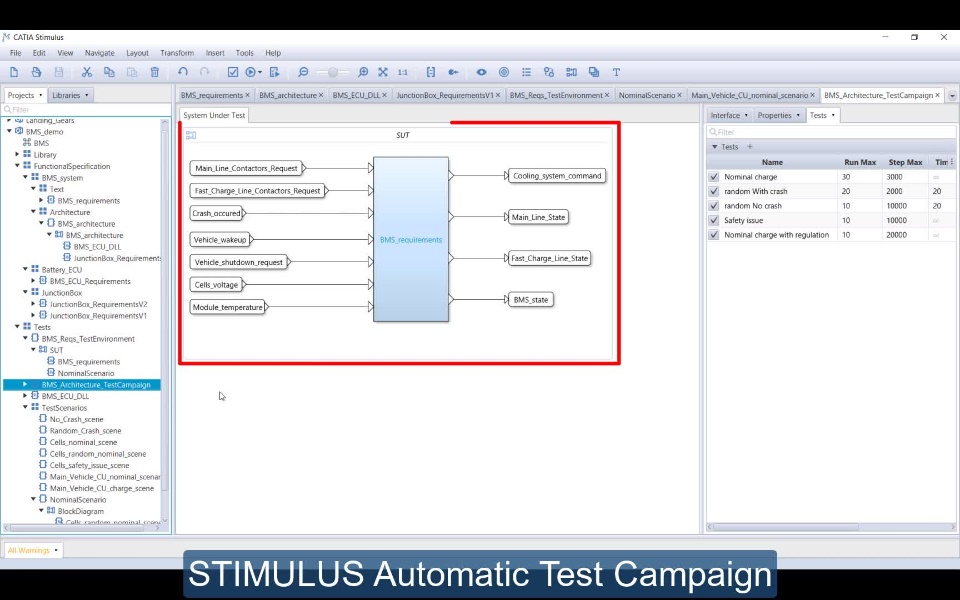Screen dimensions: 960x600
Task: Click the Fit to window crossed-arrows icon
Action: click(x=383, y=72)
